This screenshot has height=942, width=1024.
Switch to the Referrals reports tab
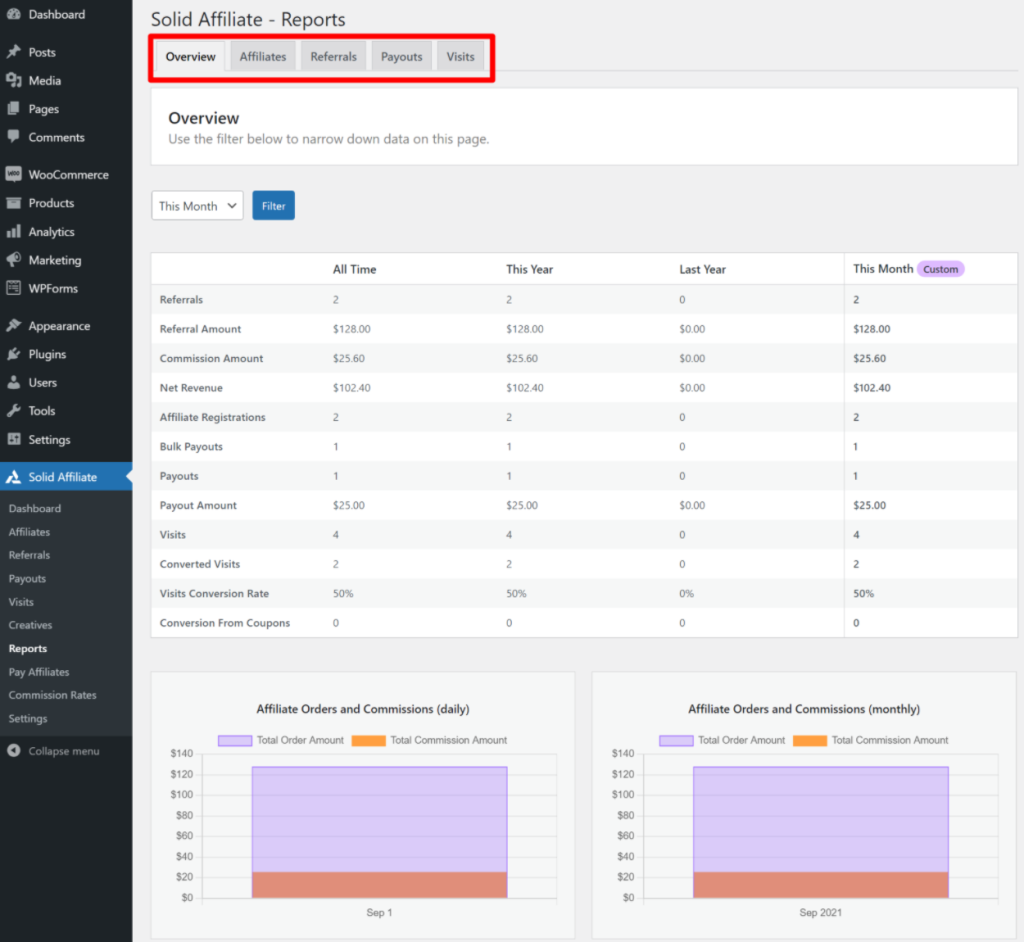333,57
